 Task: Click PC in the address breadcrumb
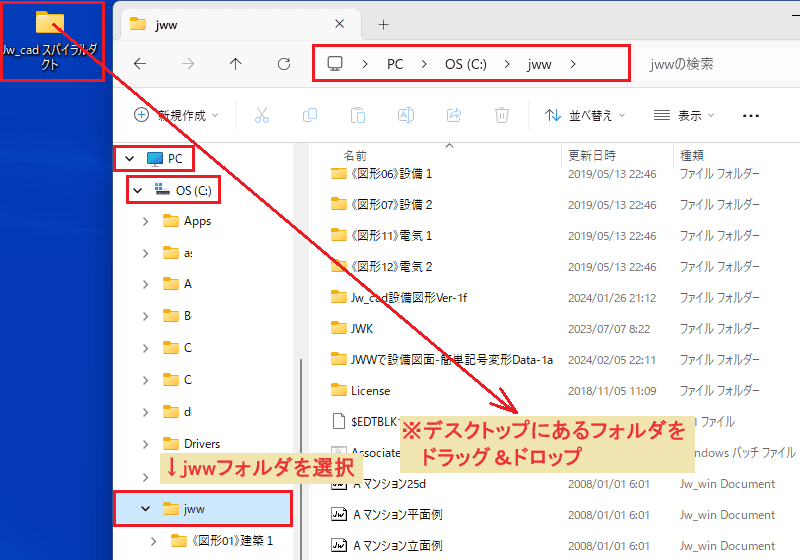395,64
